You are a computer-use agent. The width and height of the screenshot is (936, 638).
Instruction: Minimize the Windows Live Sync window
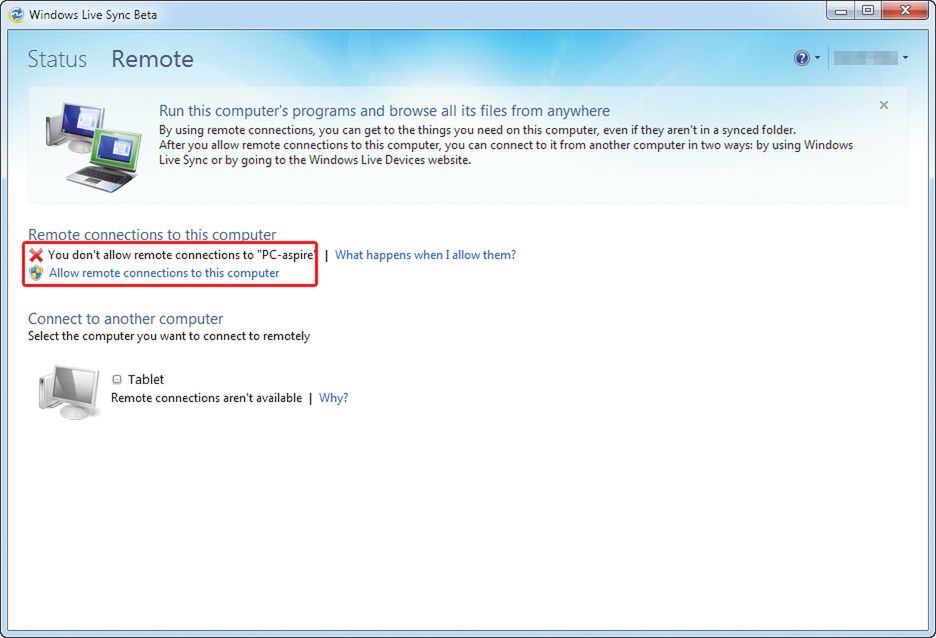[x=842, y=11]
